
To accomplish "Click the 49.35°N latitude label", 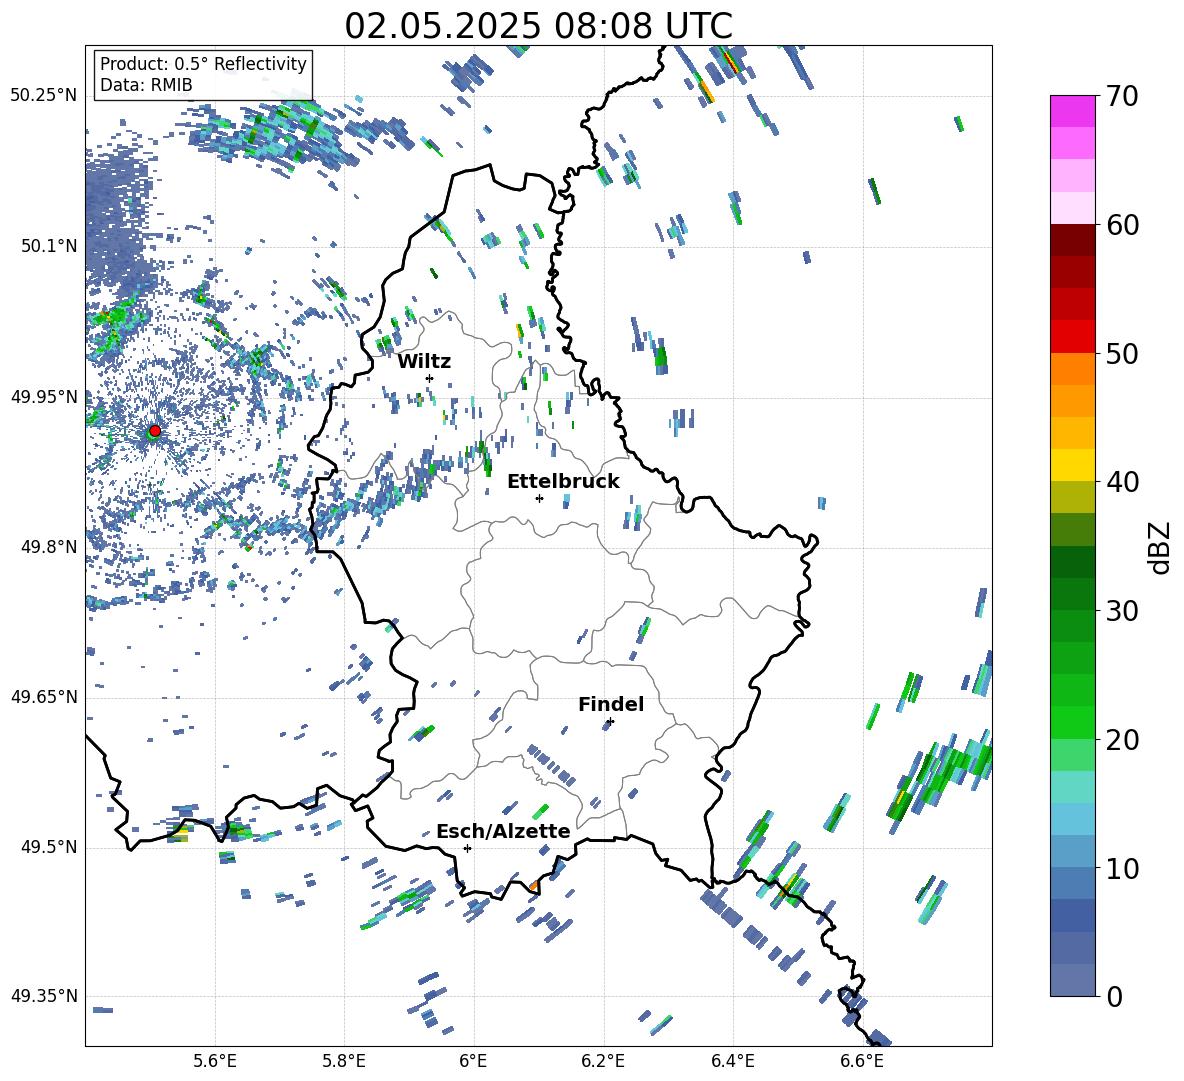I will pyautogui.click(x=44, y=996).
